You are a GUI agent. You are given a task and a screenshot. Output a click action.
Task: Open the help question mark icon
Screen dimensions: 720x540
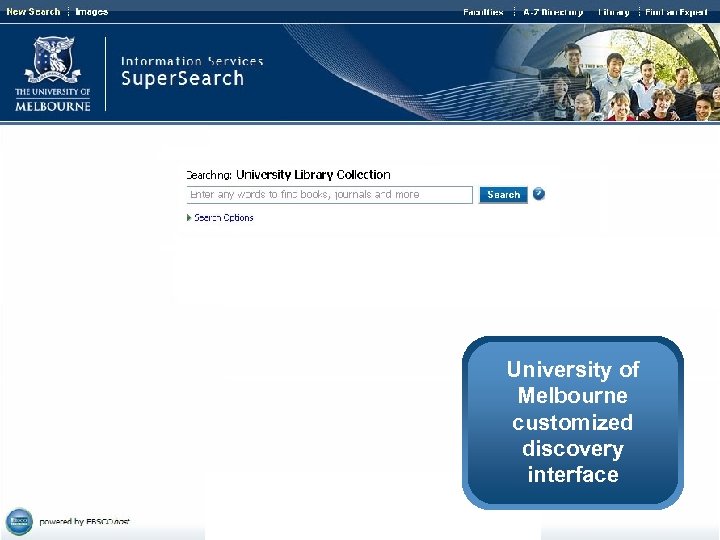[x=539, y=194]
